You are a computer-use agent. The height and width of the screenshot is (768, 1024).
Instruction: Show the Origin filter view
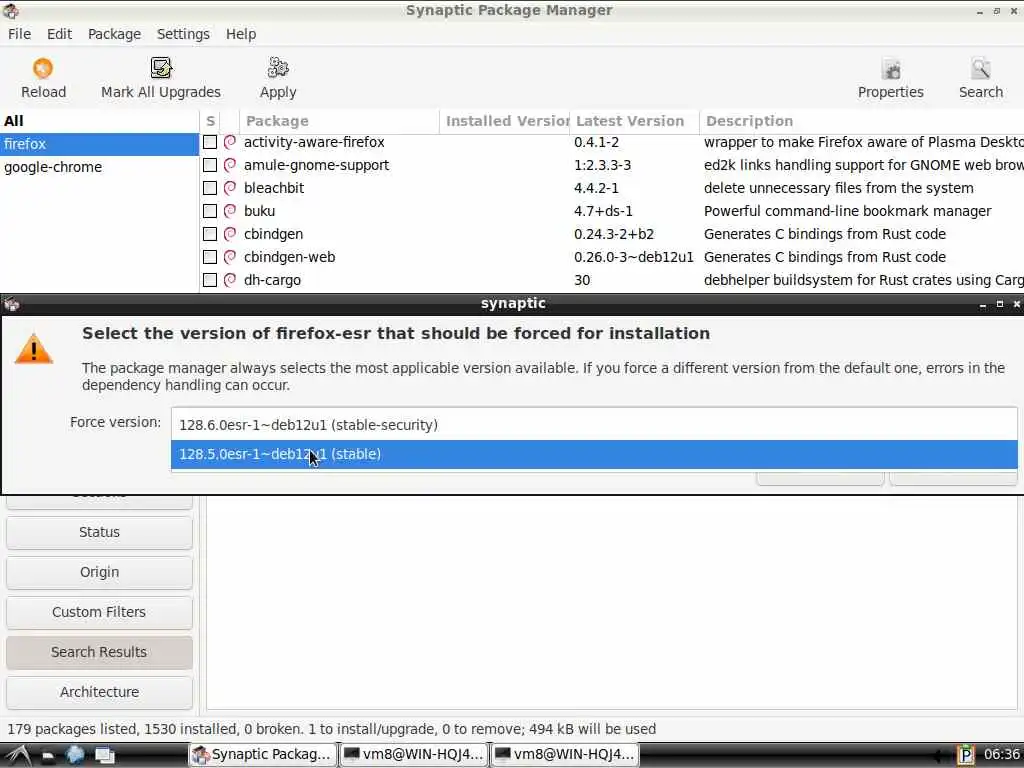tap(99, 572)
